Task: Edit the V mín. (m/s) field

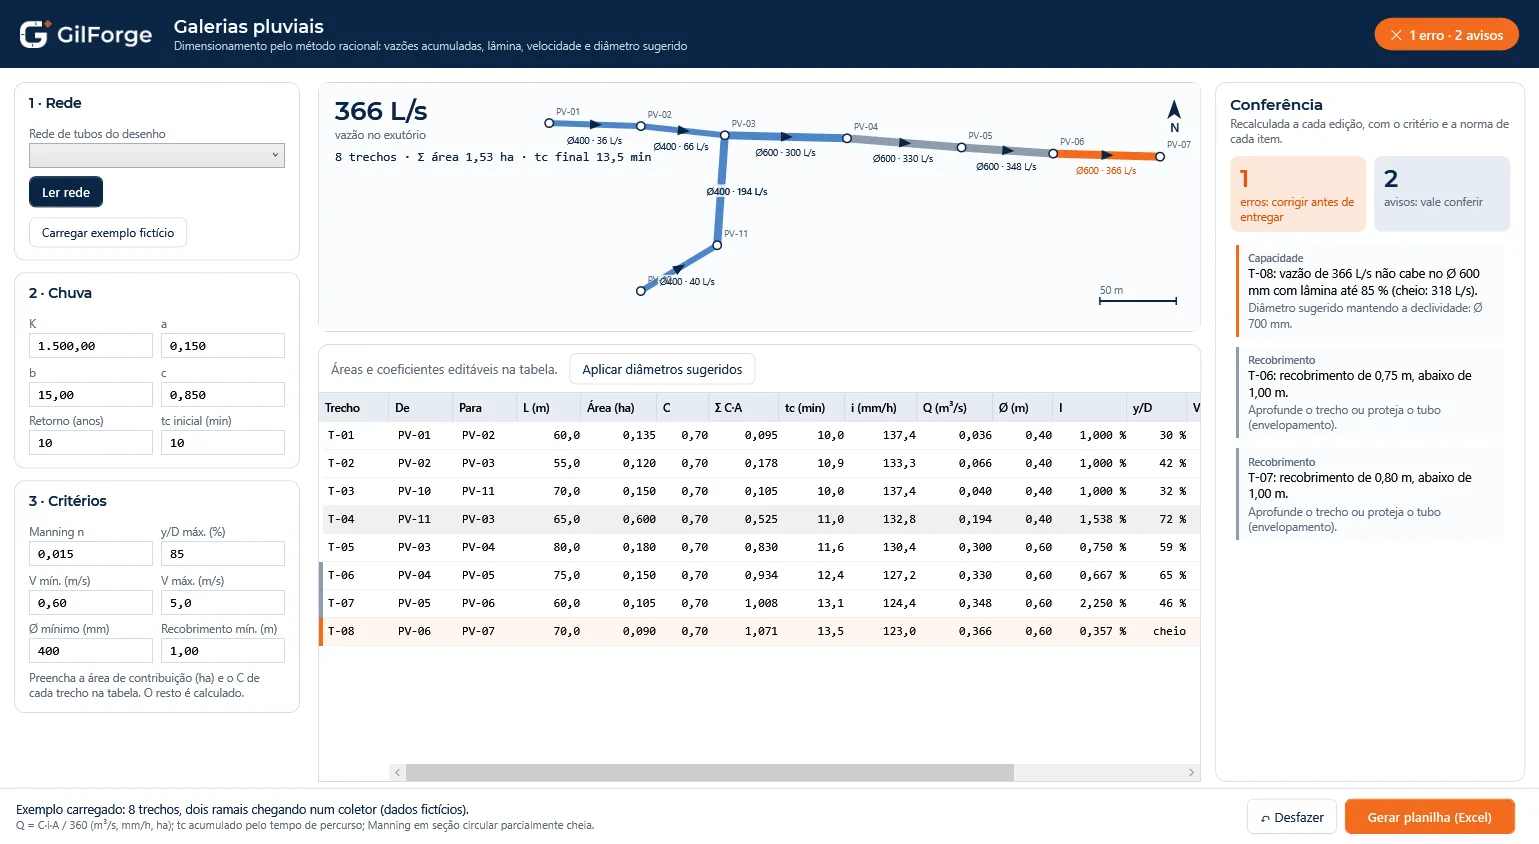Action: point(91,603)
